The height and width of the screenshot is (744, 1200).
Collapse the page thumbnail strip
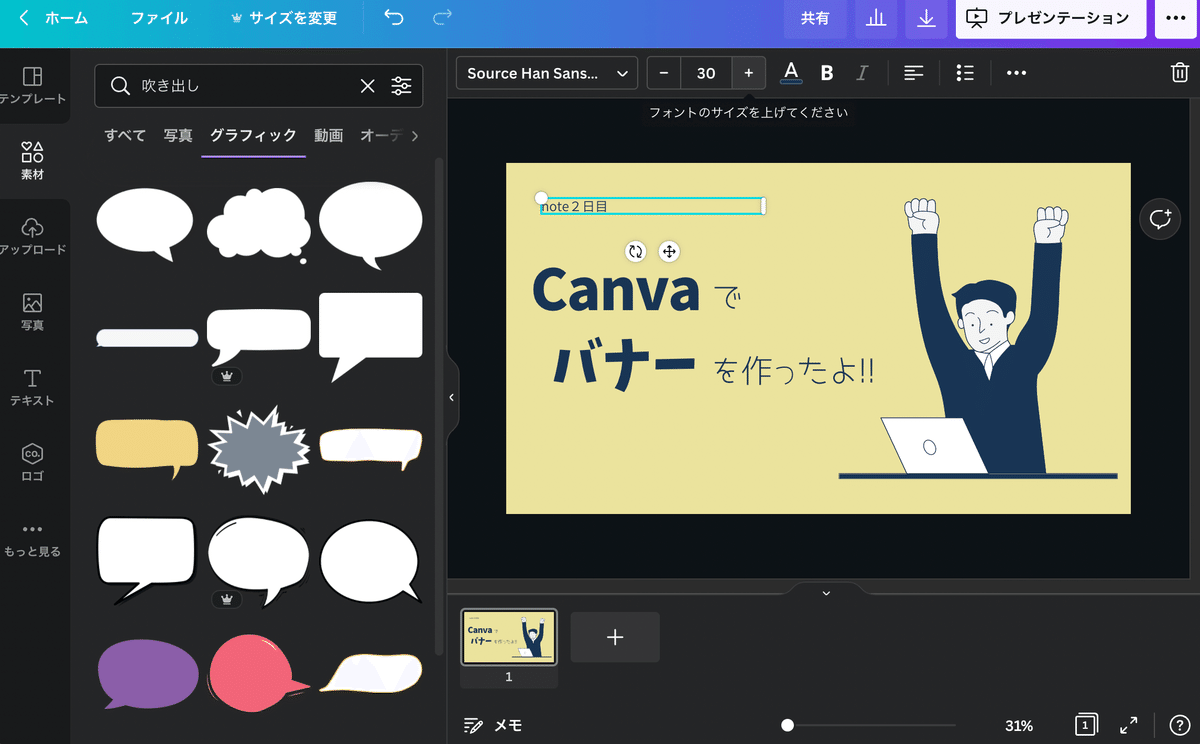point(826,592)
